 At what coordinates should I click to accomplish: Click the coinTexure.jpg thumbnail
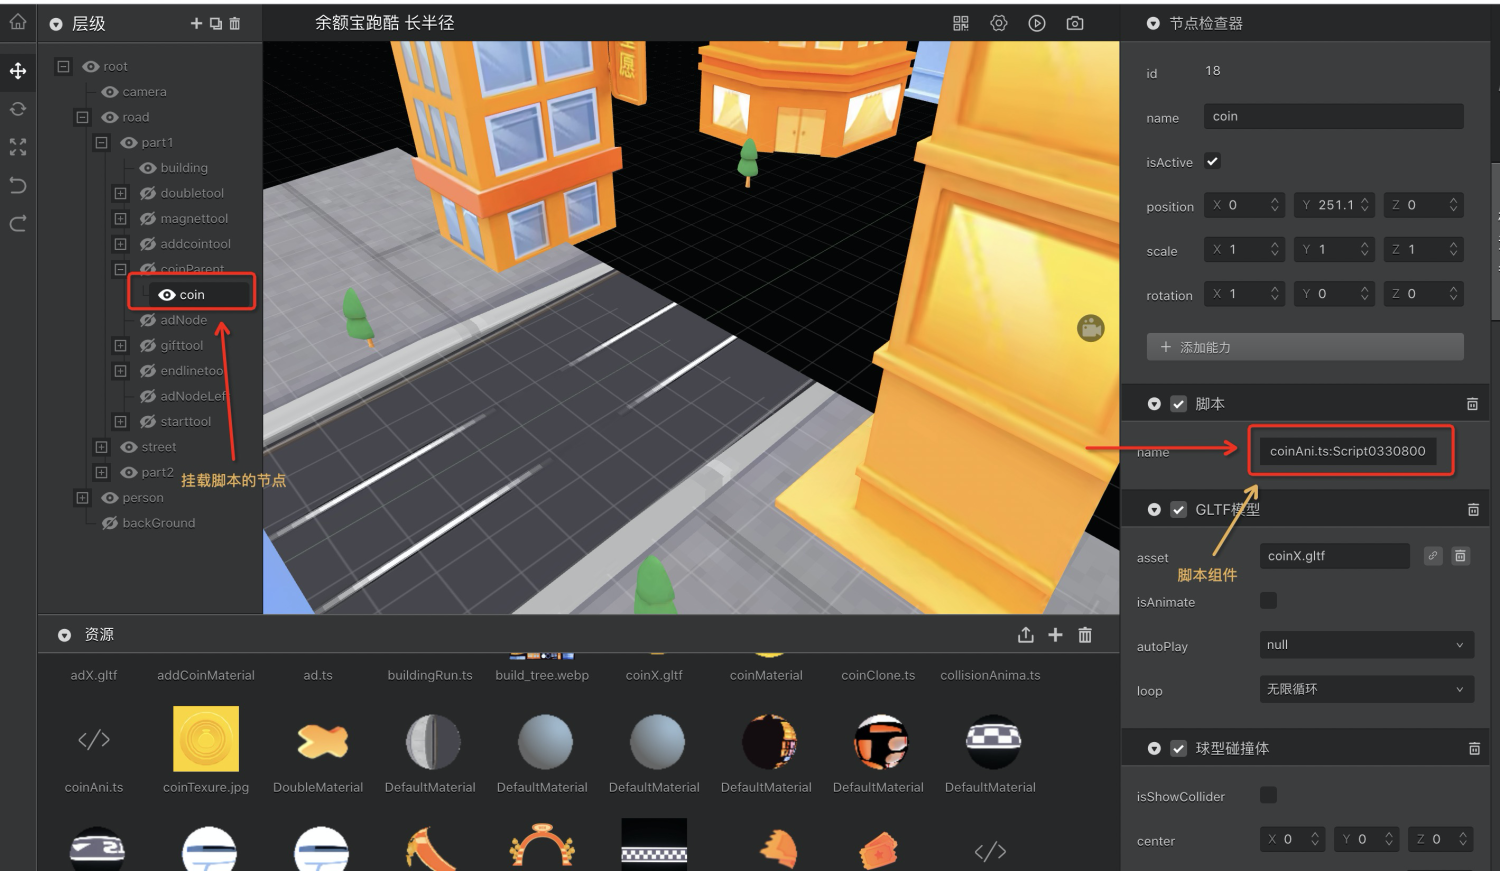tap(206, 739)
